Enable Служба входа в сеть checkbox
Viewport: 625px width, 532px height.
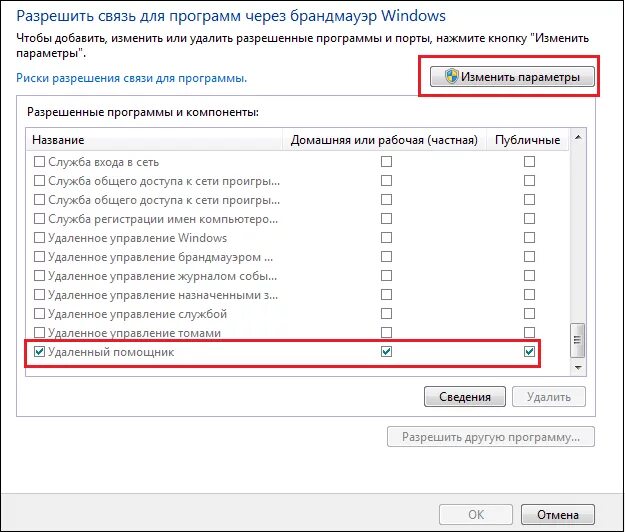39,161
